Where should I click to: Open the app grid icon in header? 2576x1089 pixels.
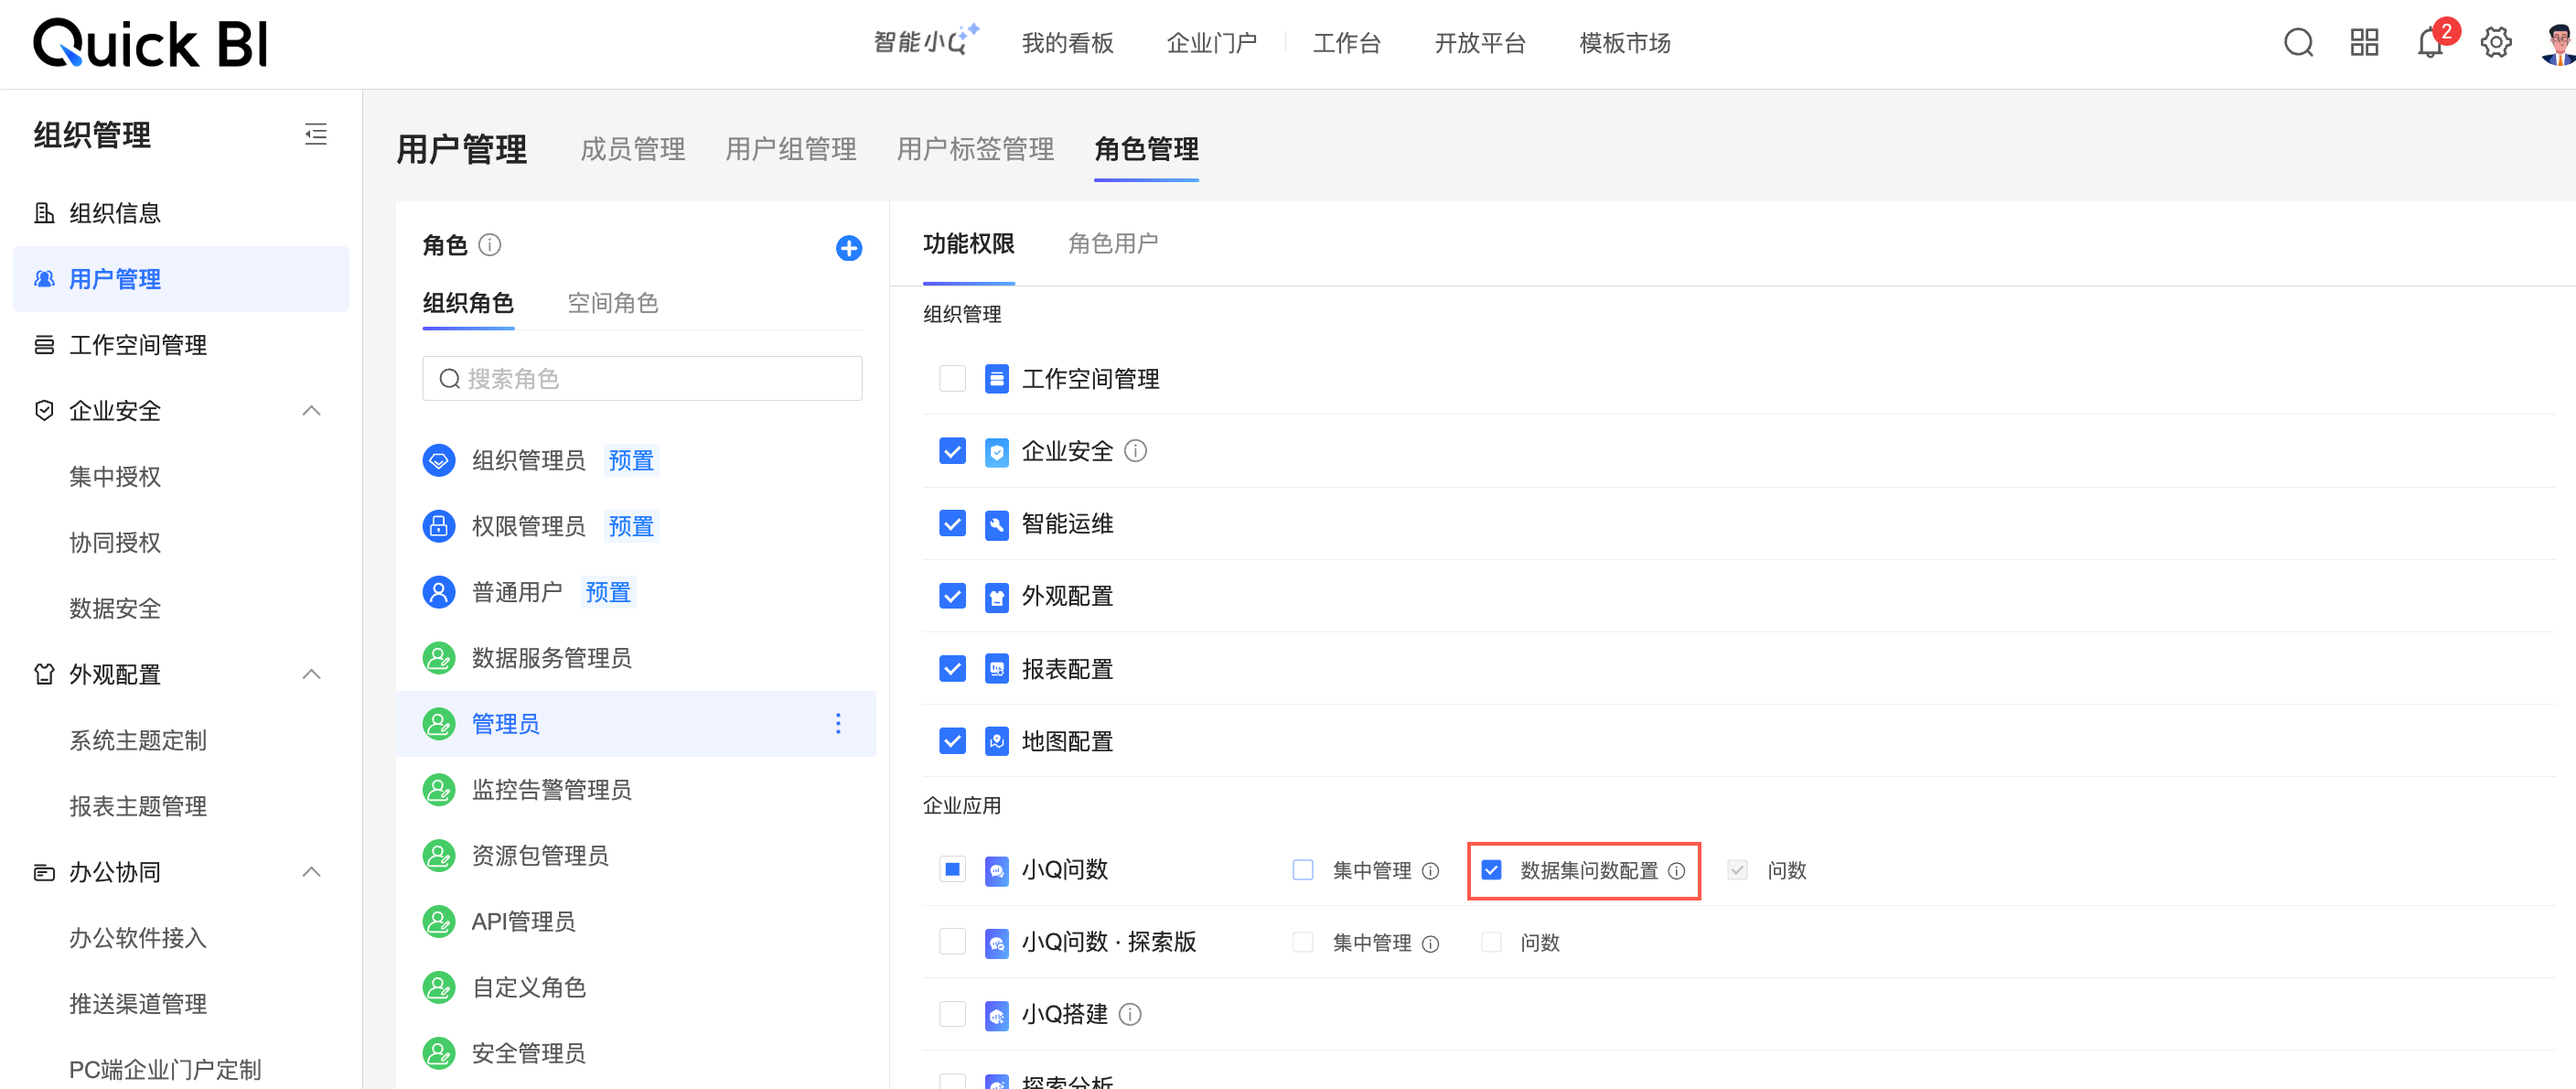[x=2364, y=43]
